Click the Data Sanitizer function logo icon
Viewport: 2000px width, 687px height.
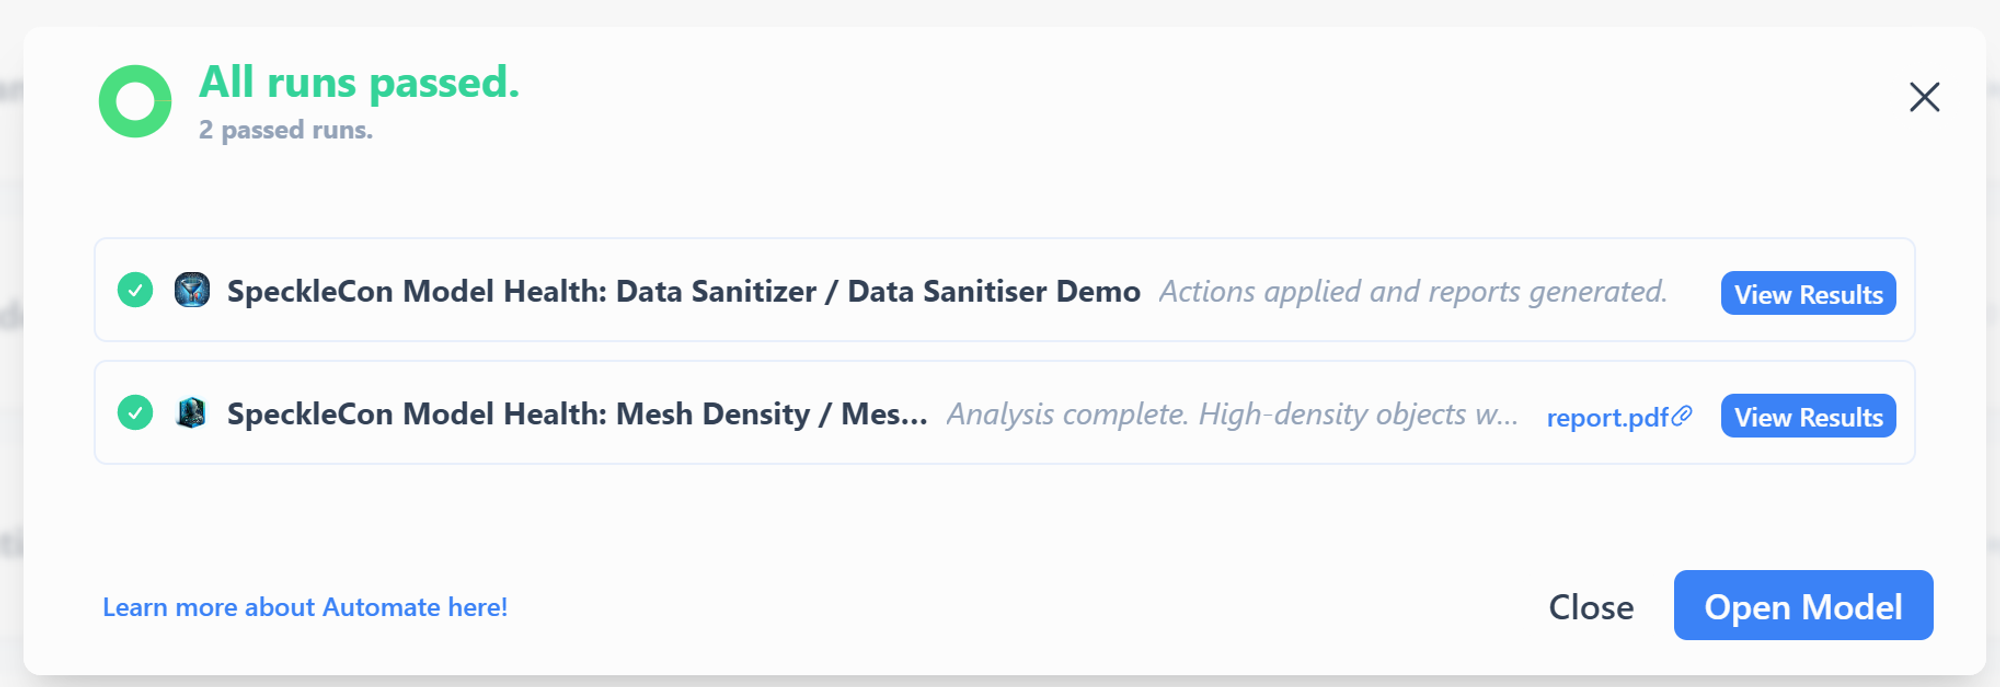192,290
